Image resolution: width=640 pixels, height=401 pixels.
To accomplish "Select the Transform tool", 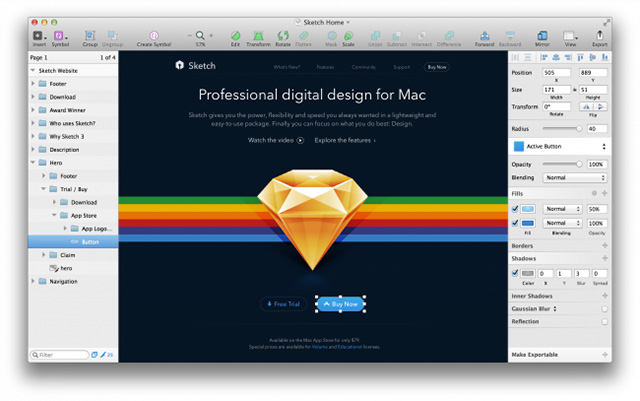I will click(x=258, y=36).
